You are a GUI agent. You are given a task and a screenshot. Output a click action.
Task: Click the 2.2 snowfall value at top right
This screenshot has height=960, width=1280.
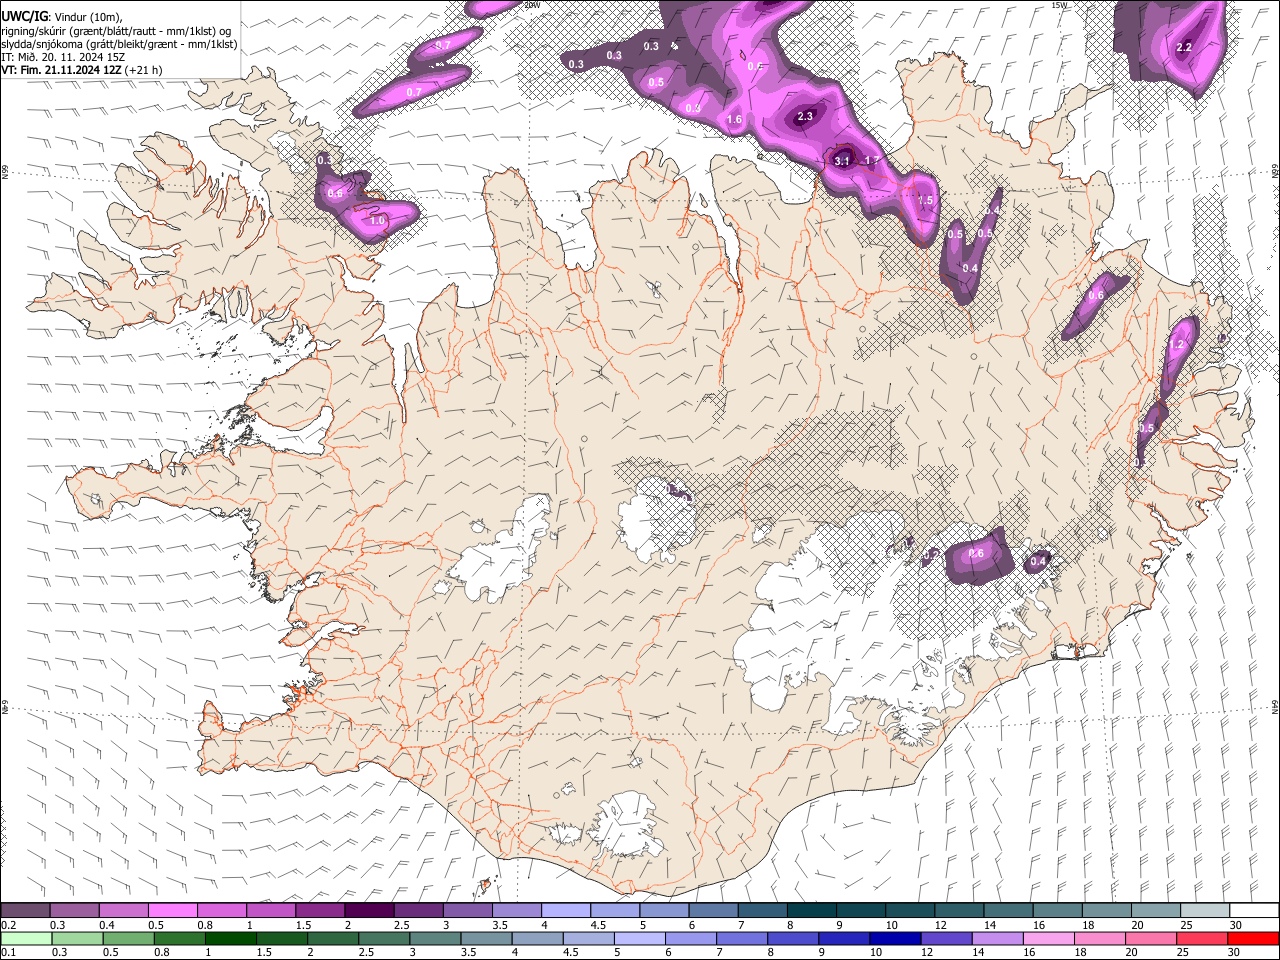1185,47
